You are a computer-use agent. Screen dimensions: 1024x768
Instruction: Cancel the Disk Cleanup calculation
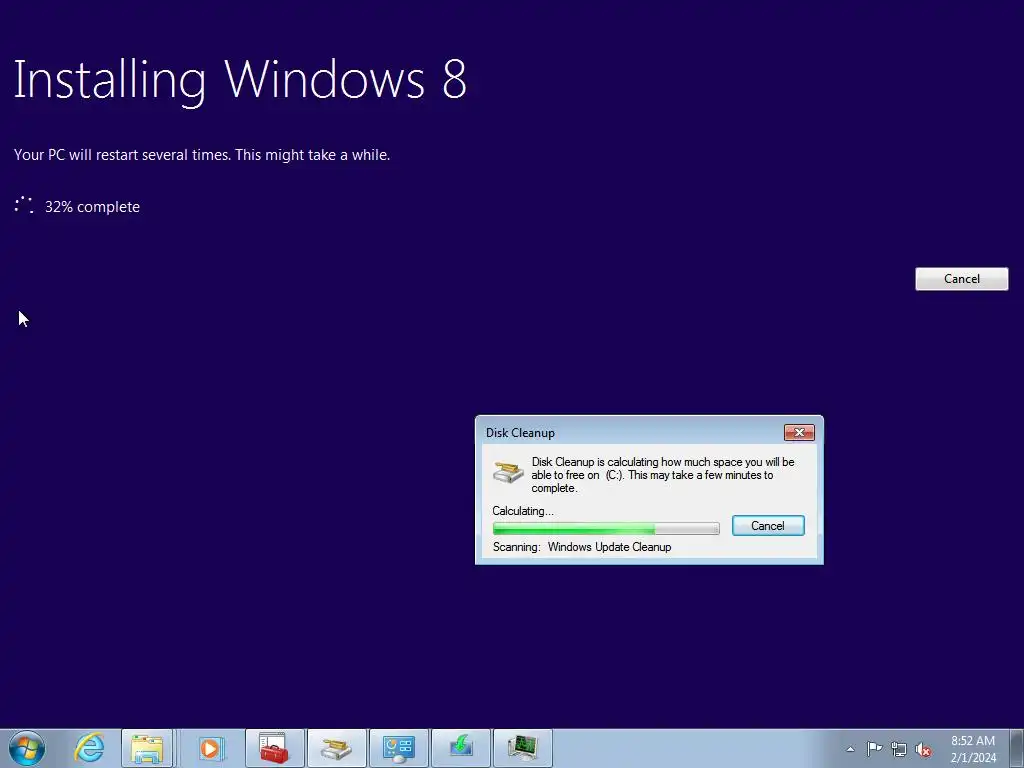[768, 526]
